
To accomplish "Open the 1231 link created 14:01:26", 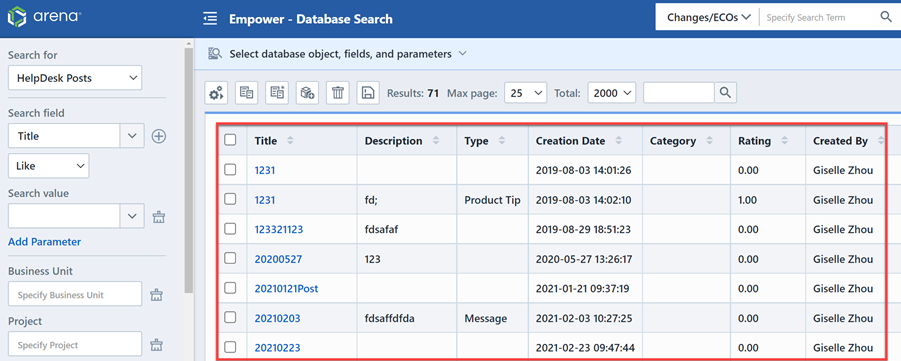I will [265, 170].
